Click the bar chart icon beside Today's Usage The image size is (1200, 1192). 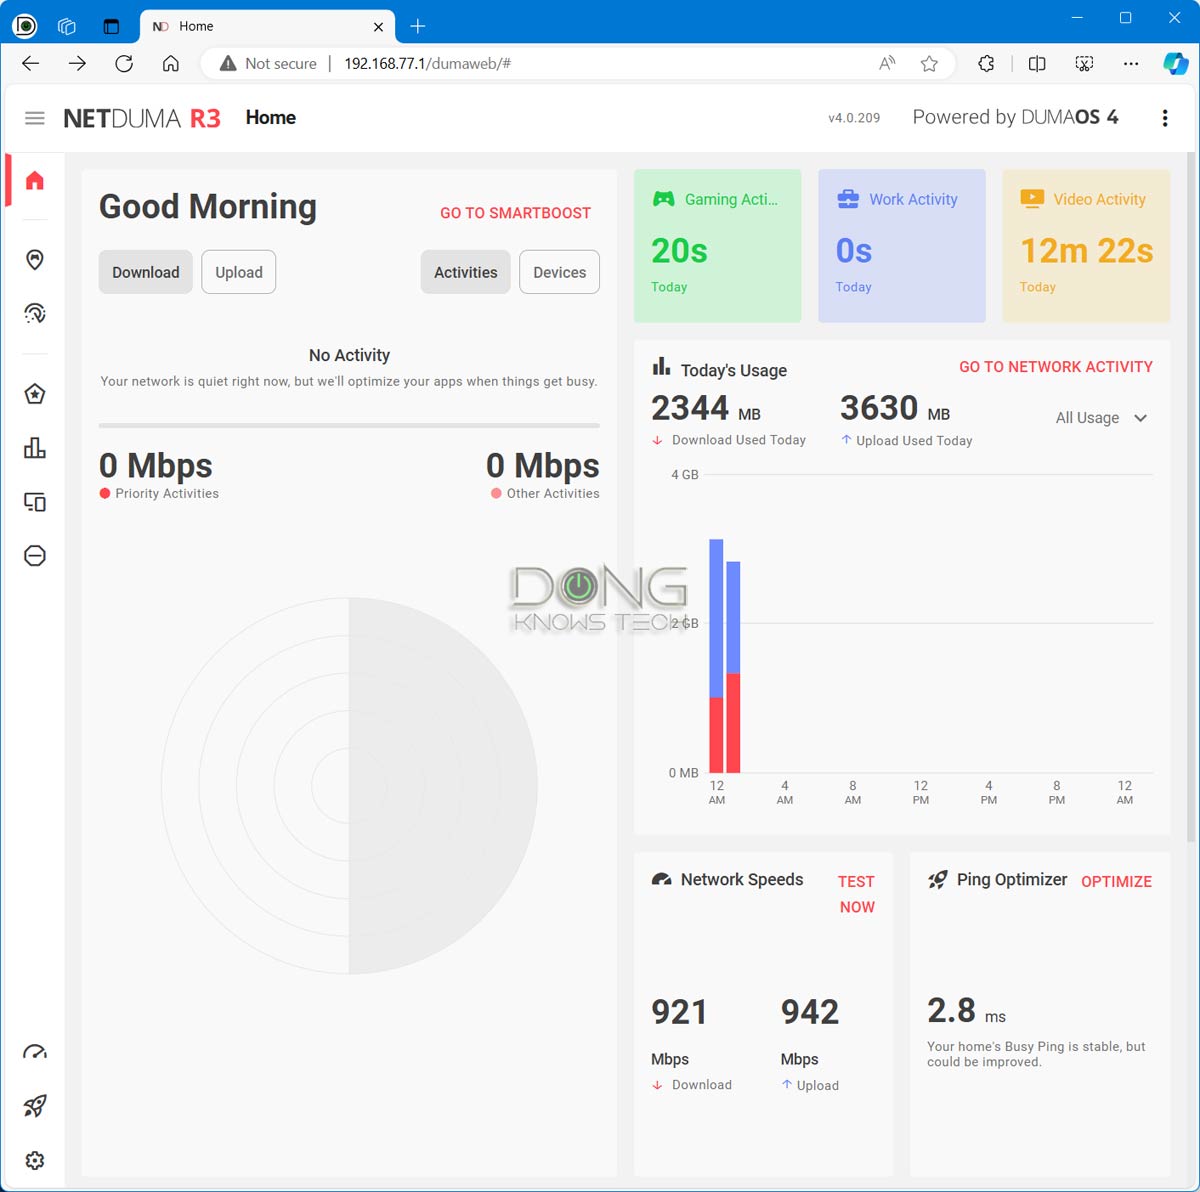[x=661, y=367]
